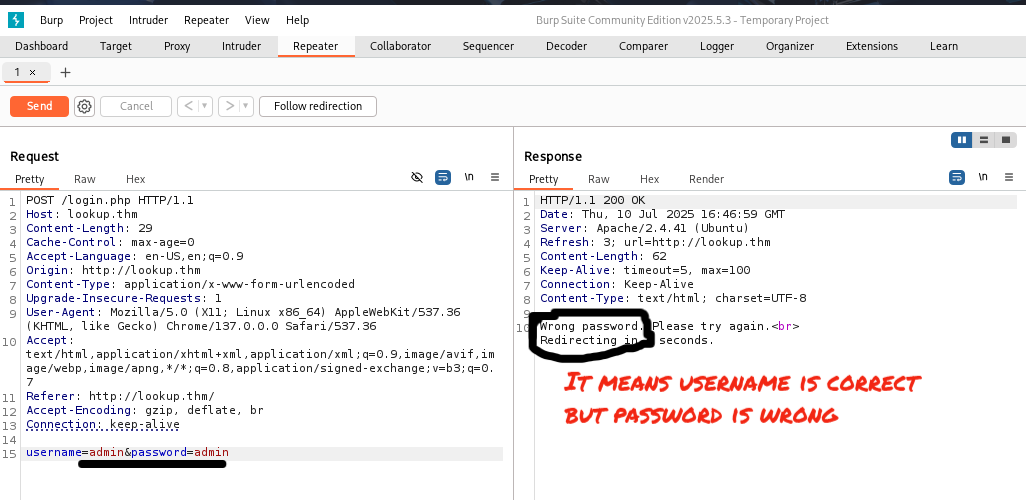Toggle hidden-items eye icon in request pane

[417, 177]
